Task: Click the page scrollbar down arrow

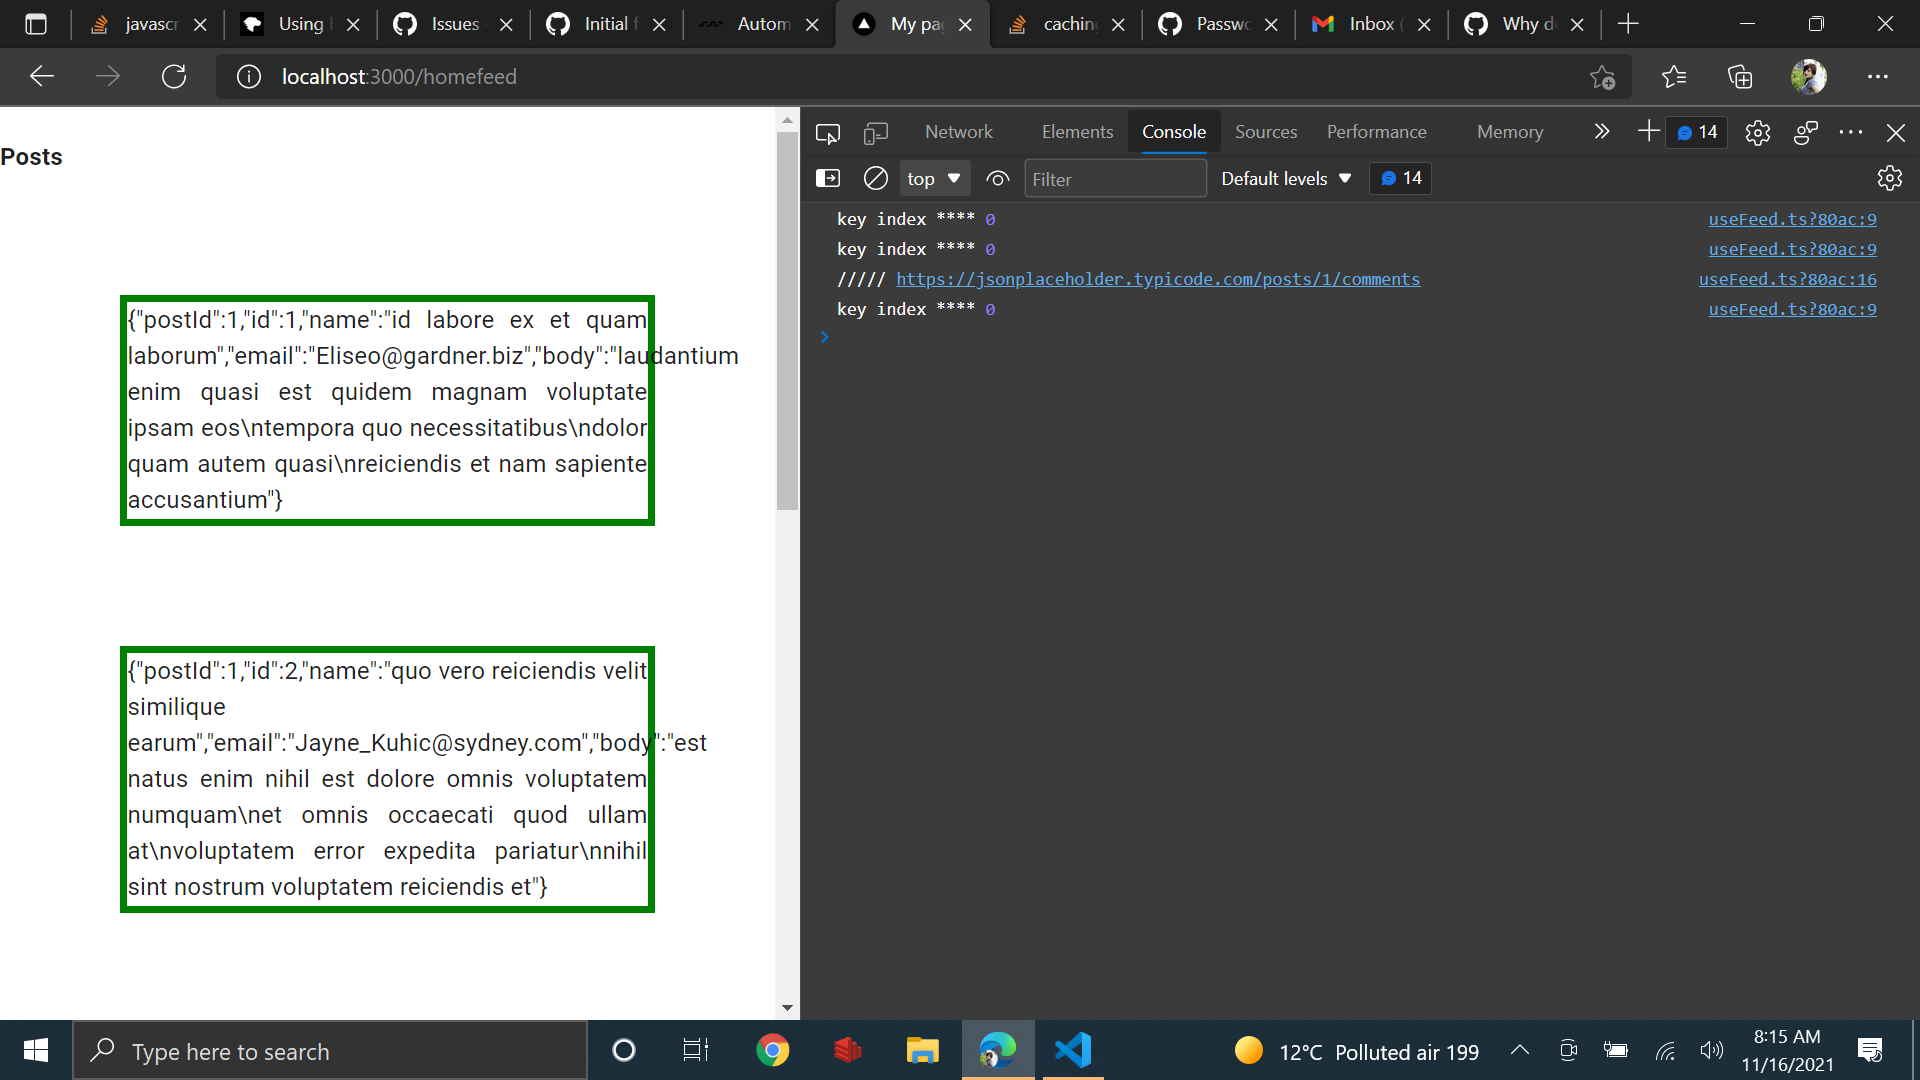Action: pyautogui.click(x=787, y=1008)
